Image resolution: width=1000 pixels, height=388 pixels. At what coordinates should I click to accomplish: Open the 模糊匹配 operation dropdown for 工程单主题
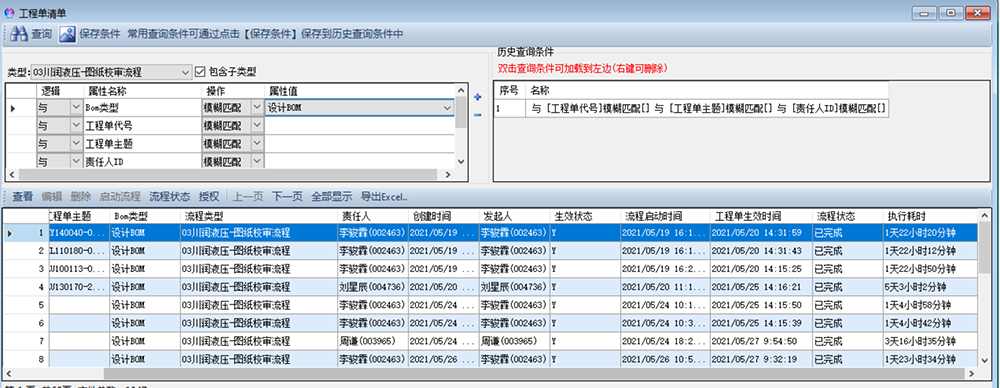pyautogui.click(x=257, y=144)
